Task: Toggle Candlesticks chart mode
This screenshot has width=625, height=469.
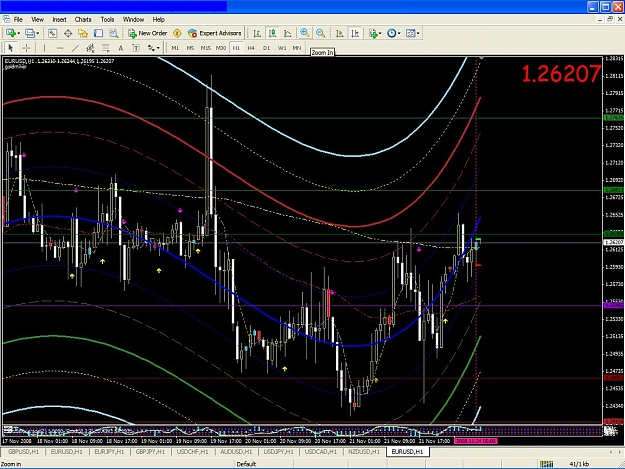Action: point(273,33)
